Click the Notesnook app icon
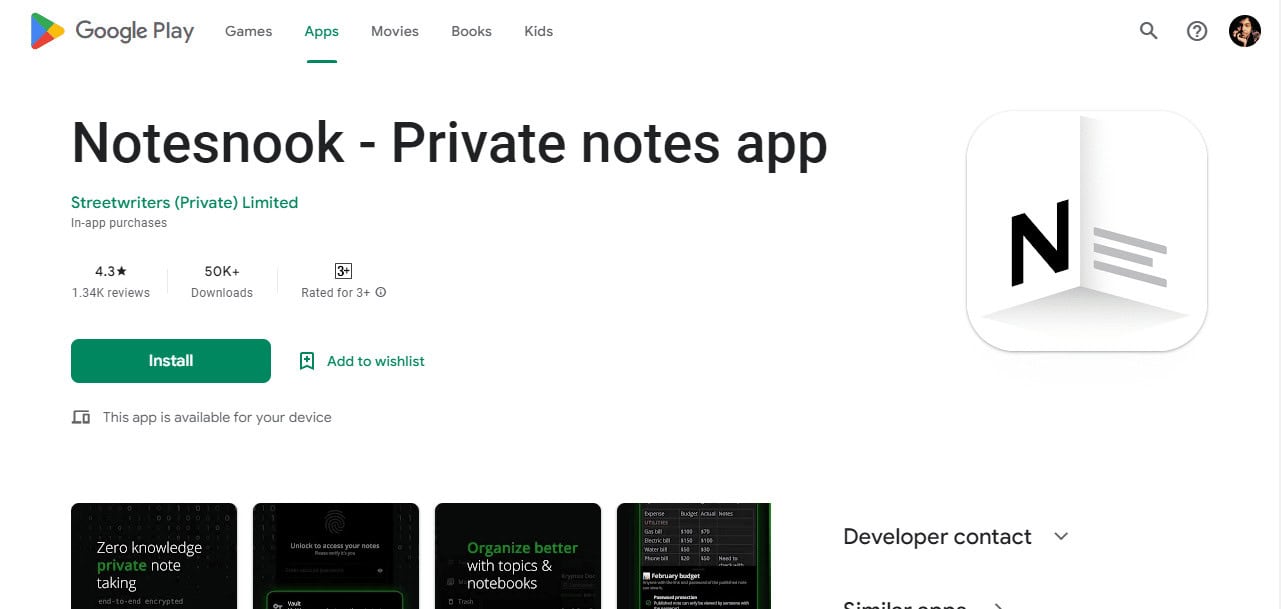Viewport: 1281px width, 609px height. [x=1087, y=231]
